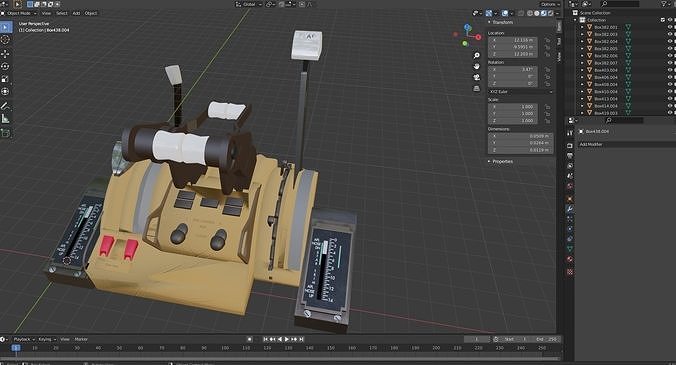
Task: Open the Object Mode dropdown
Action: 19,13
